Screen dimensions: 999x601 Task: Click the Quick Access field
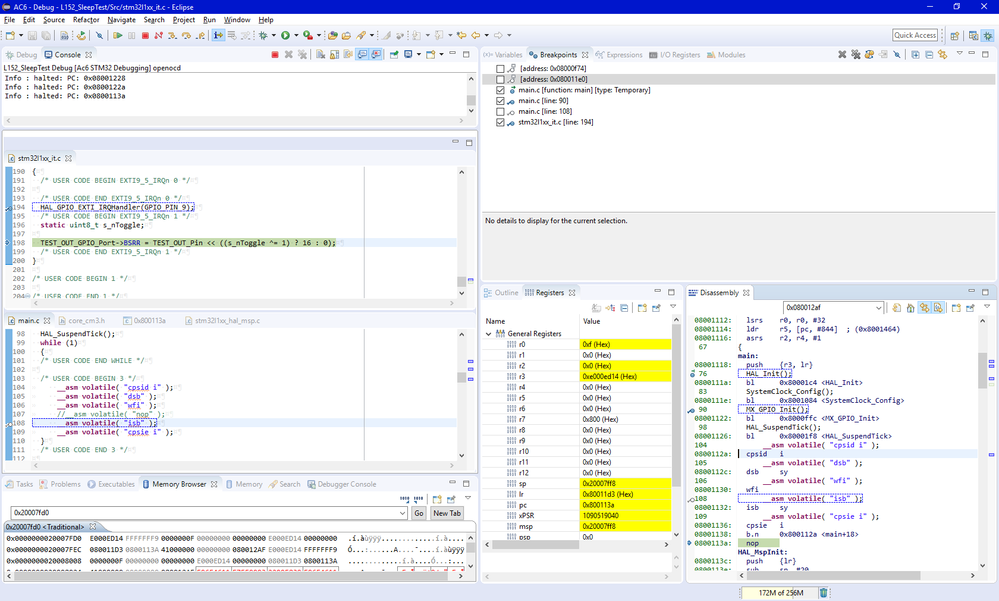pyautogui.click(x=915, y=35)
